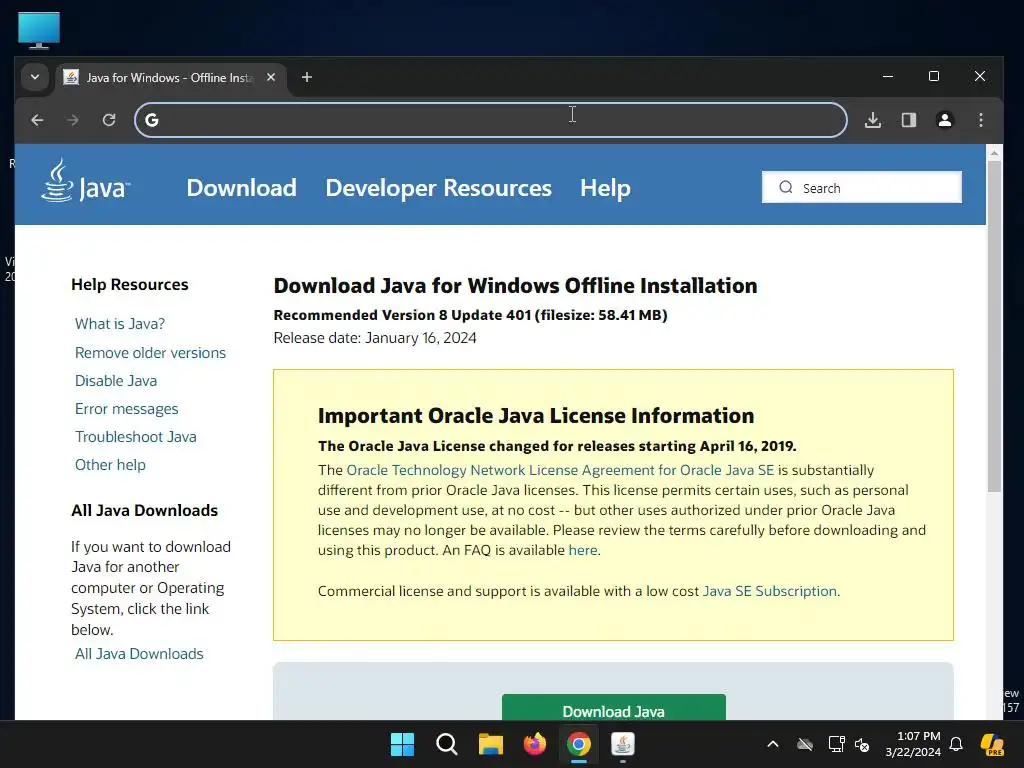The image size is (1024, 768).
Task: Click the browser forward arrow
Action: [73, 120]
